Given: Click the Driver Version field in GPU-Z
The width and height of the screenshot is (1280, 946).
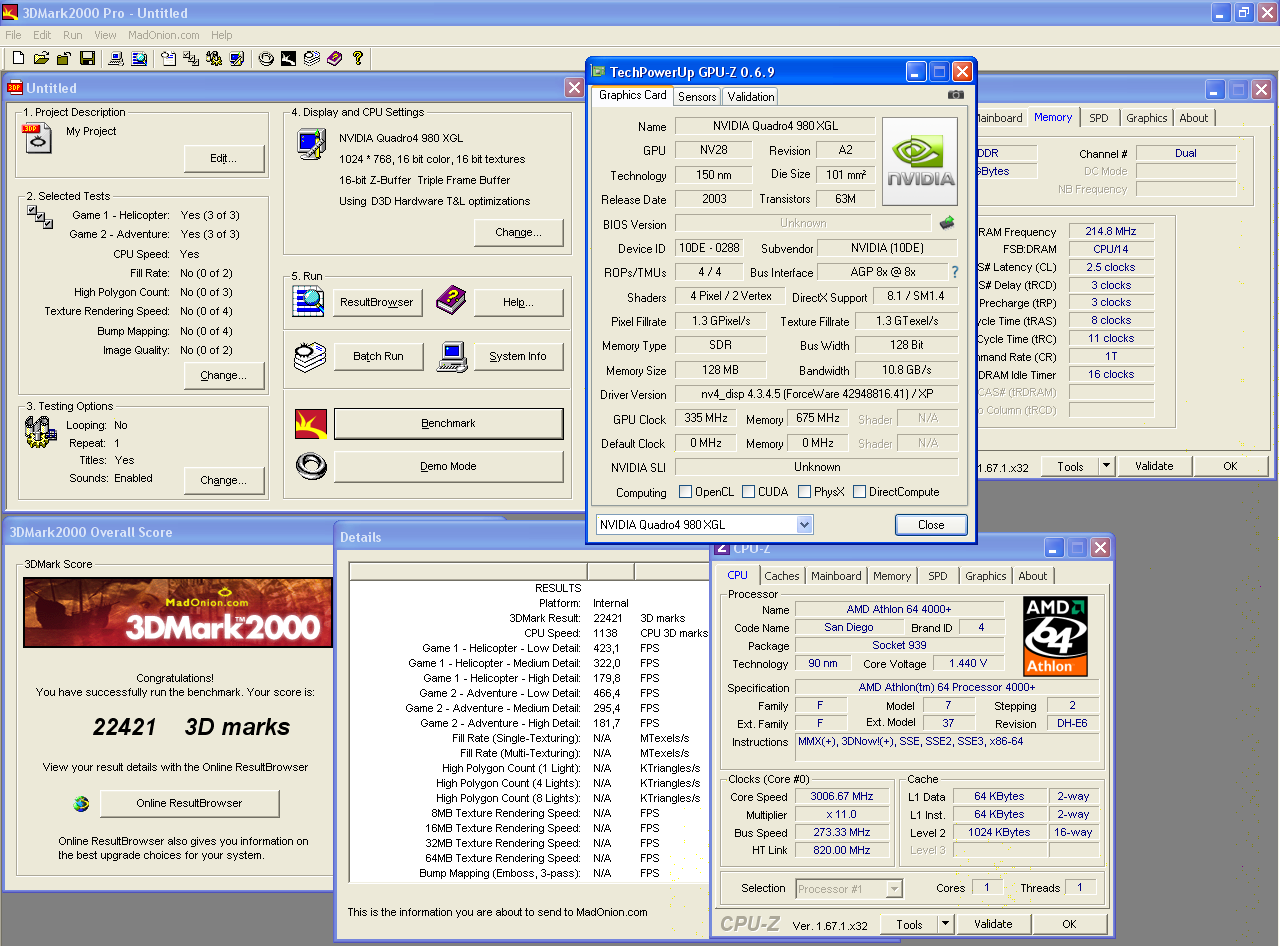Looking at the screenshot, I should (817, 395).
